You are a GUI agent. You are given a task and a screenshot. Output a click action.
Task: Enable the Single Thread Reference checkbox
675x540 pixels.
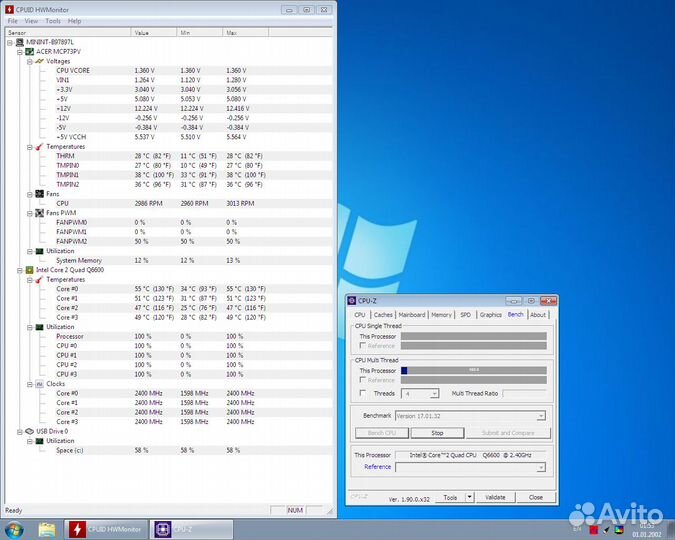[362, 345]
